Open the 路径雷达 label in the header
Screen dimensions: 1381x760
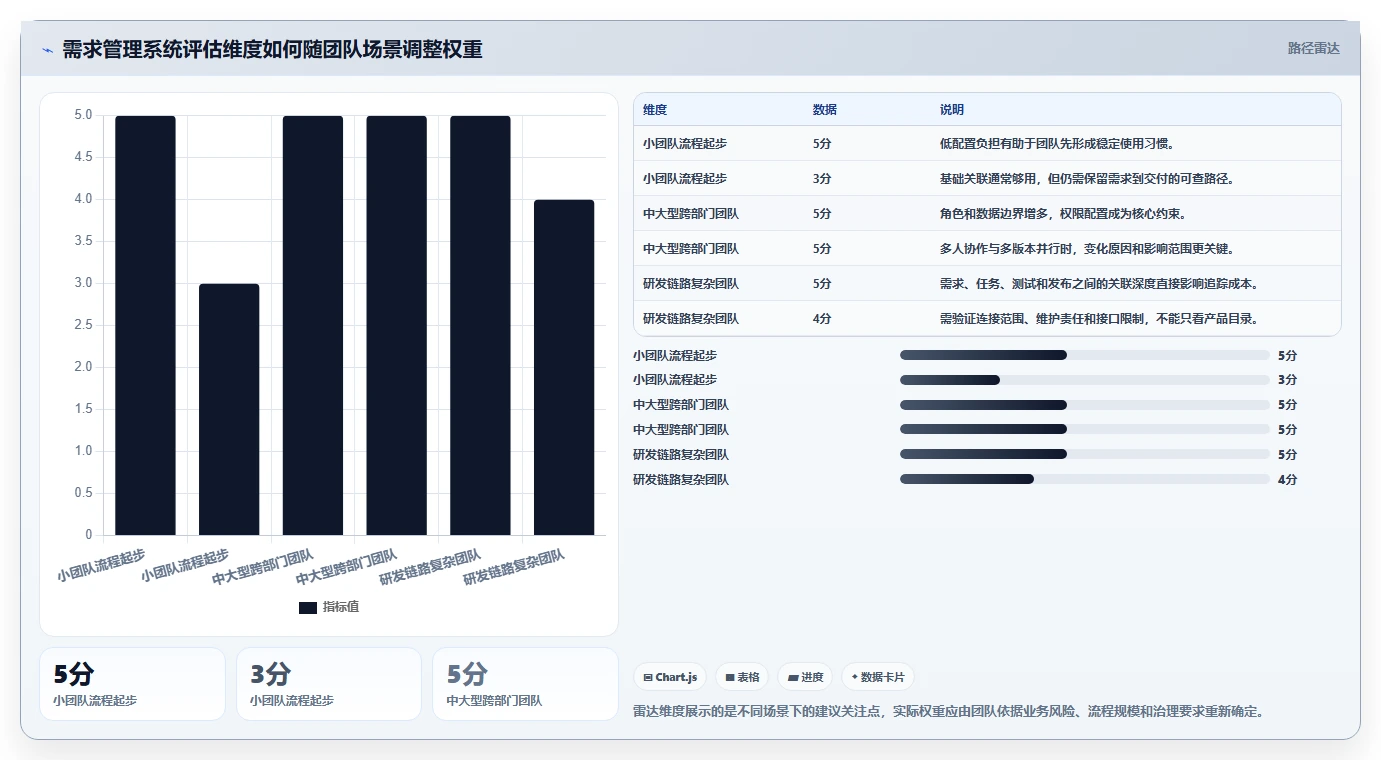point(1313,48)
